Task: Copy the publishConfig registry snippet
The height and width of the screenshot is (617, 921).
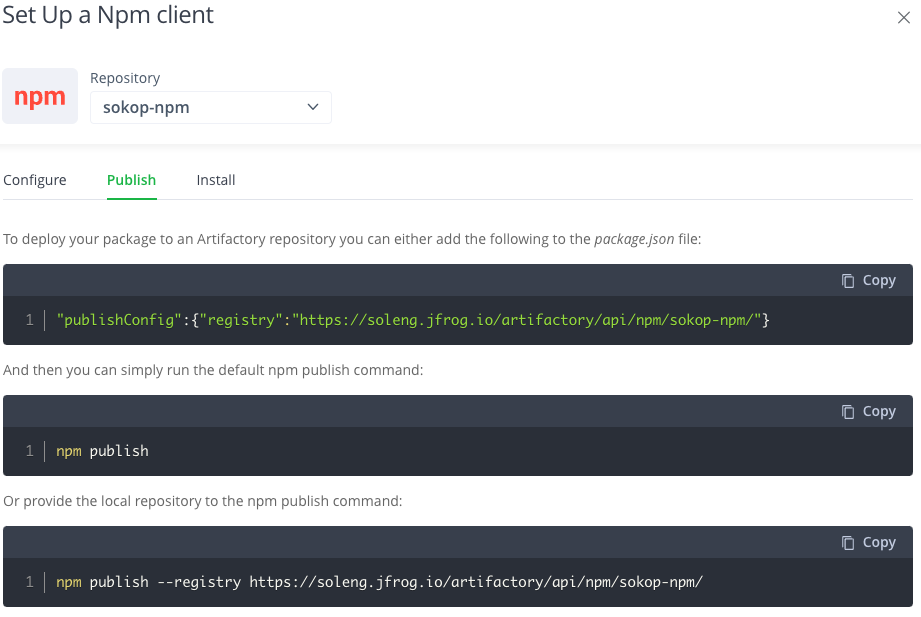Action: (x=869, y=281)
